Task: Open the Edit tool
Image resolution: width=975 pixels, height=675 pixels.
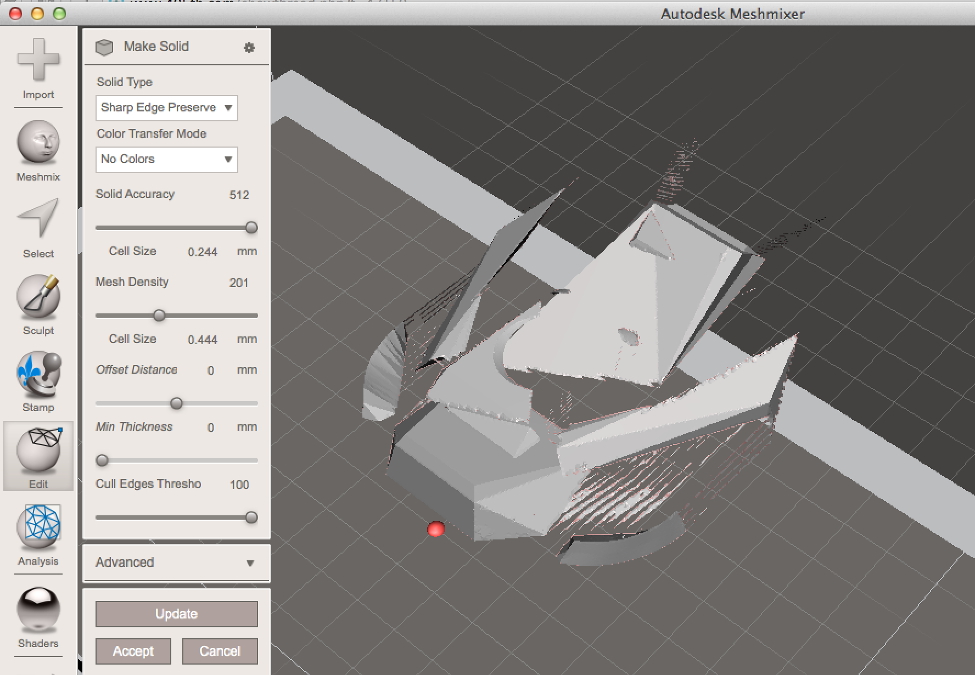Action: click(39, 452)
